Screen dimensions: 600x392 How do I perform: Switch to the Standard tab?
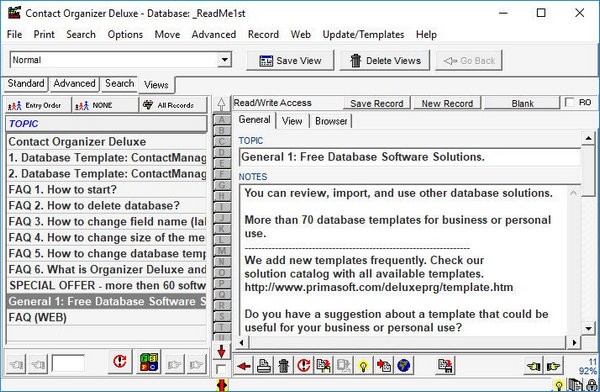26,83
